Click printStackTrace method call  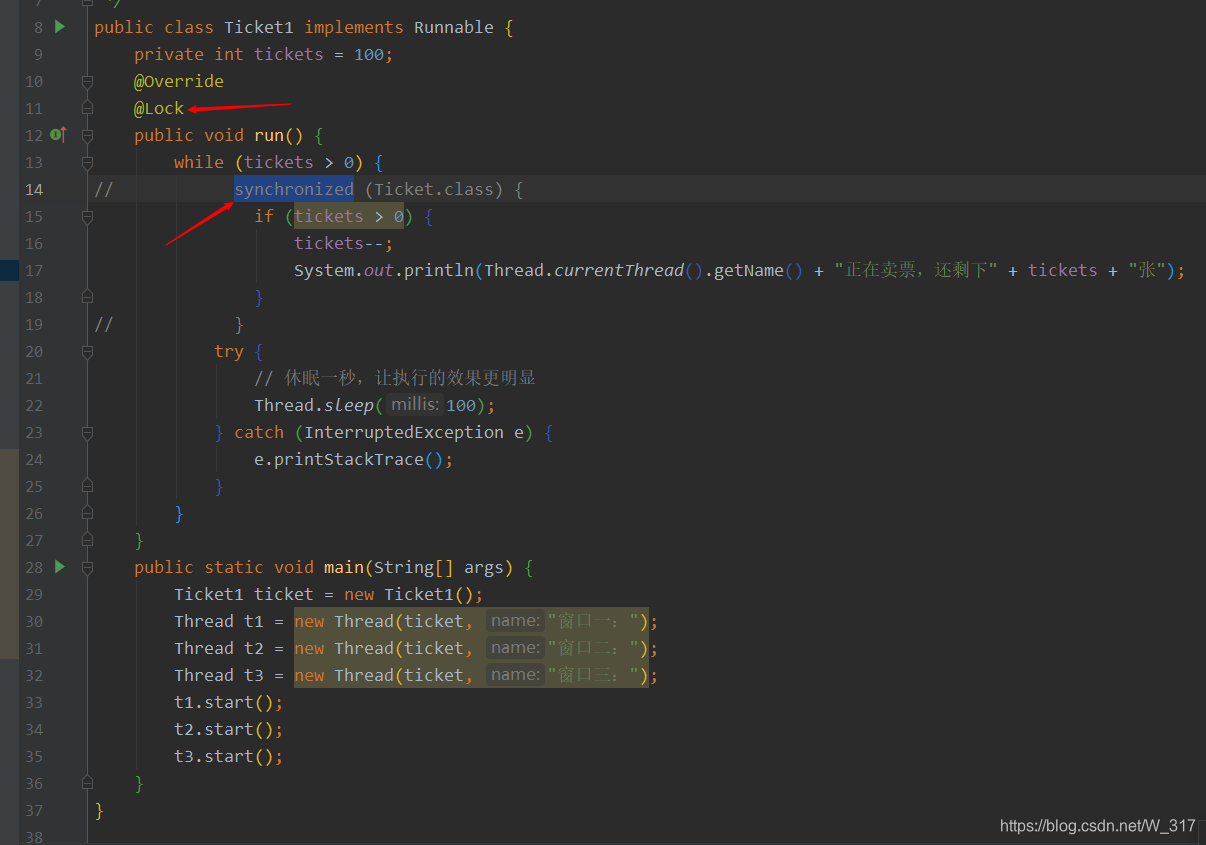tap(349, 459)
